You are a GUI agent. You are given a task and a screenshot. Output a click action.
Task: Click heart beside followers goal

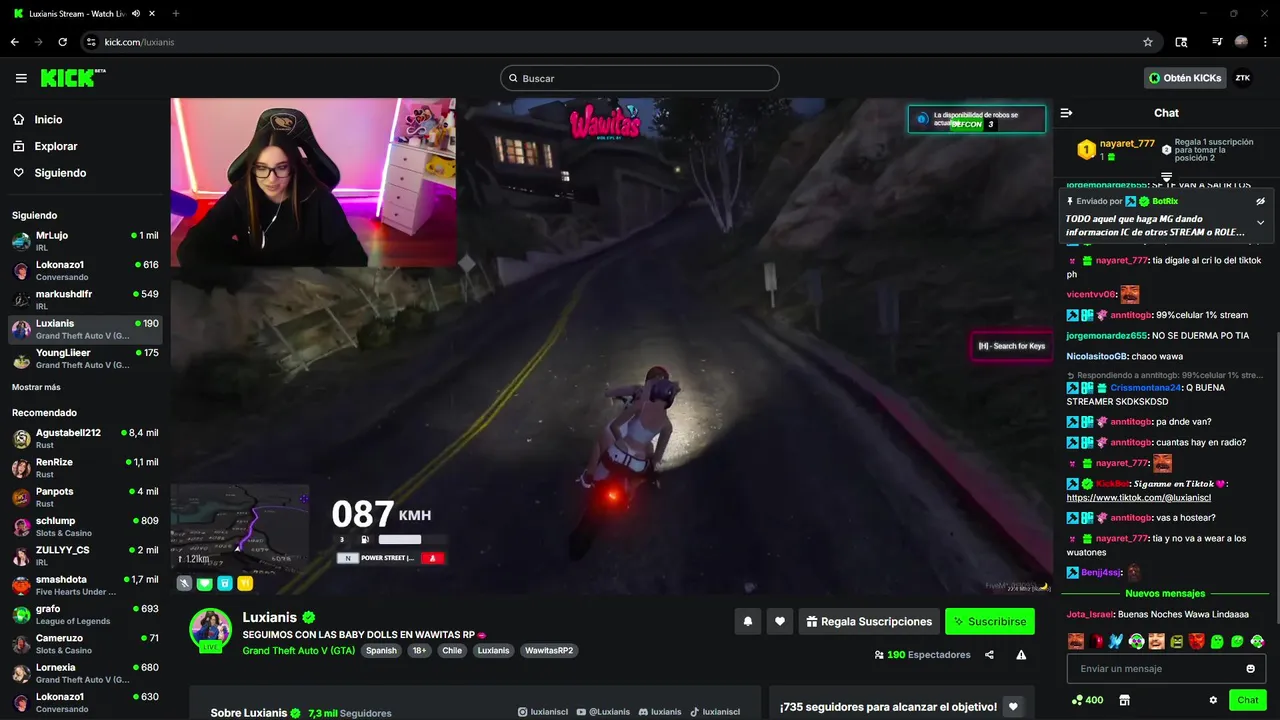(x=1013, y=707)
